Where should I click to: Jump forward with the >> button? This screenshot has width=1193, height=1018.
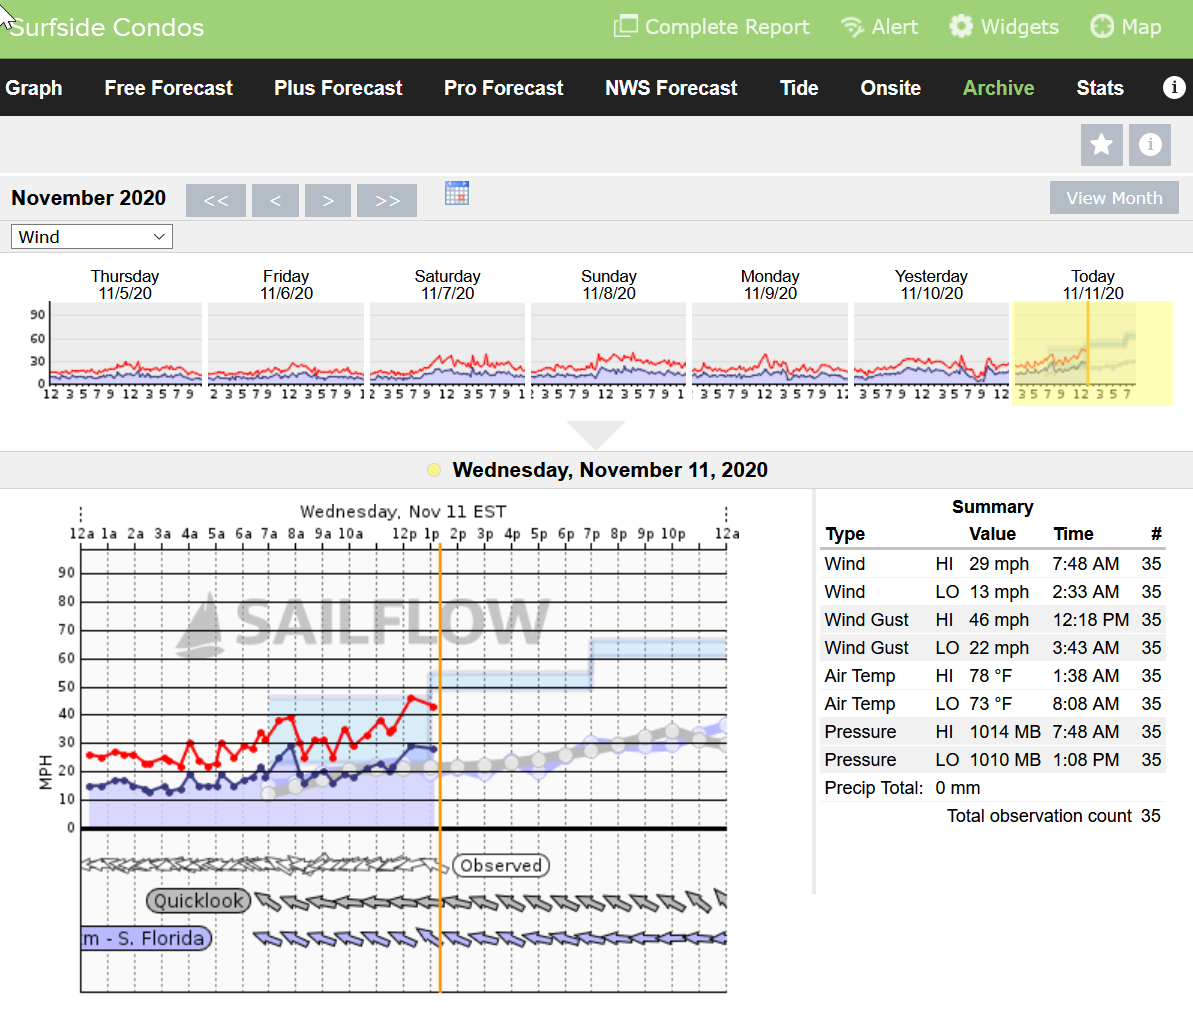coord(387,200)
